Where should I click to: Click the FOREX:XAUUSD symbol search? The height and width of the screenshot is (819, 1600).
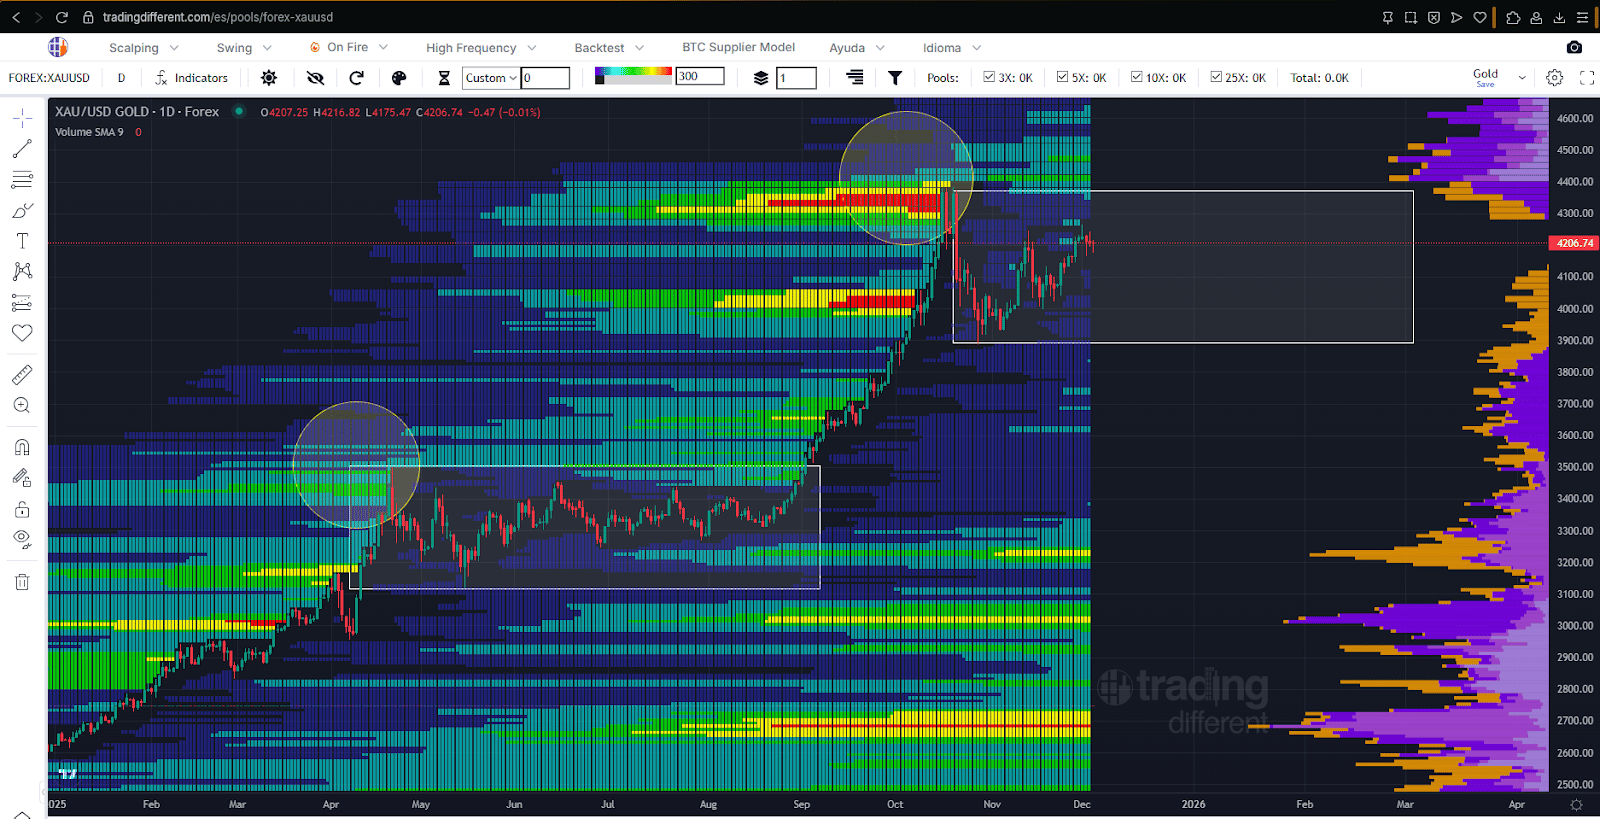49,78
